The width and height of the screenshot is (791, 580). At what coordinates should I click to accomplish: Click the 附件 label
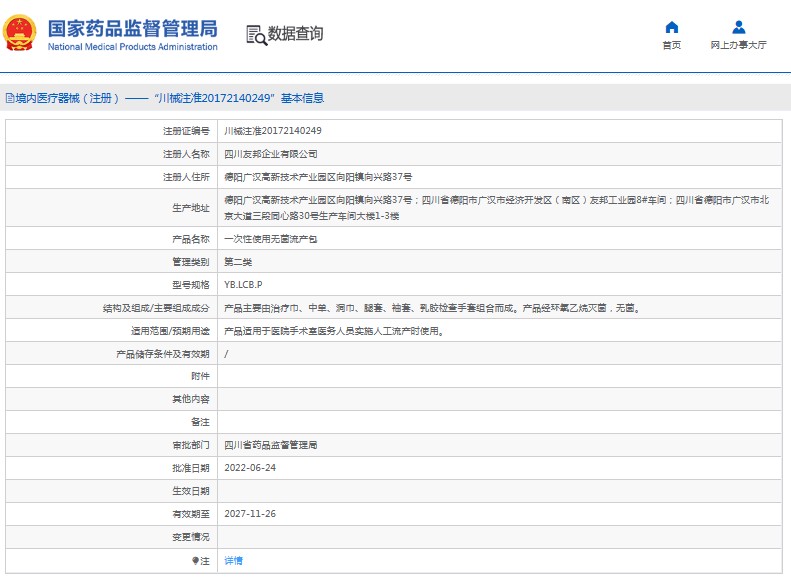coord(200,376)
